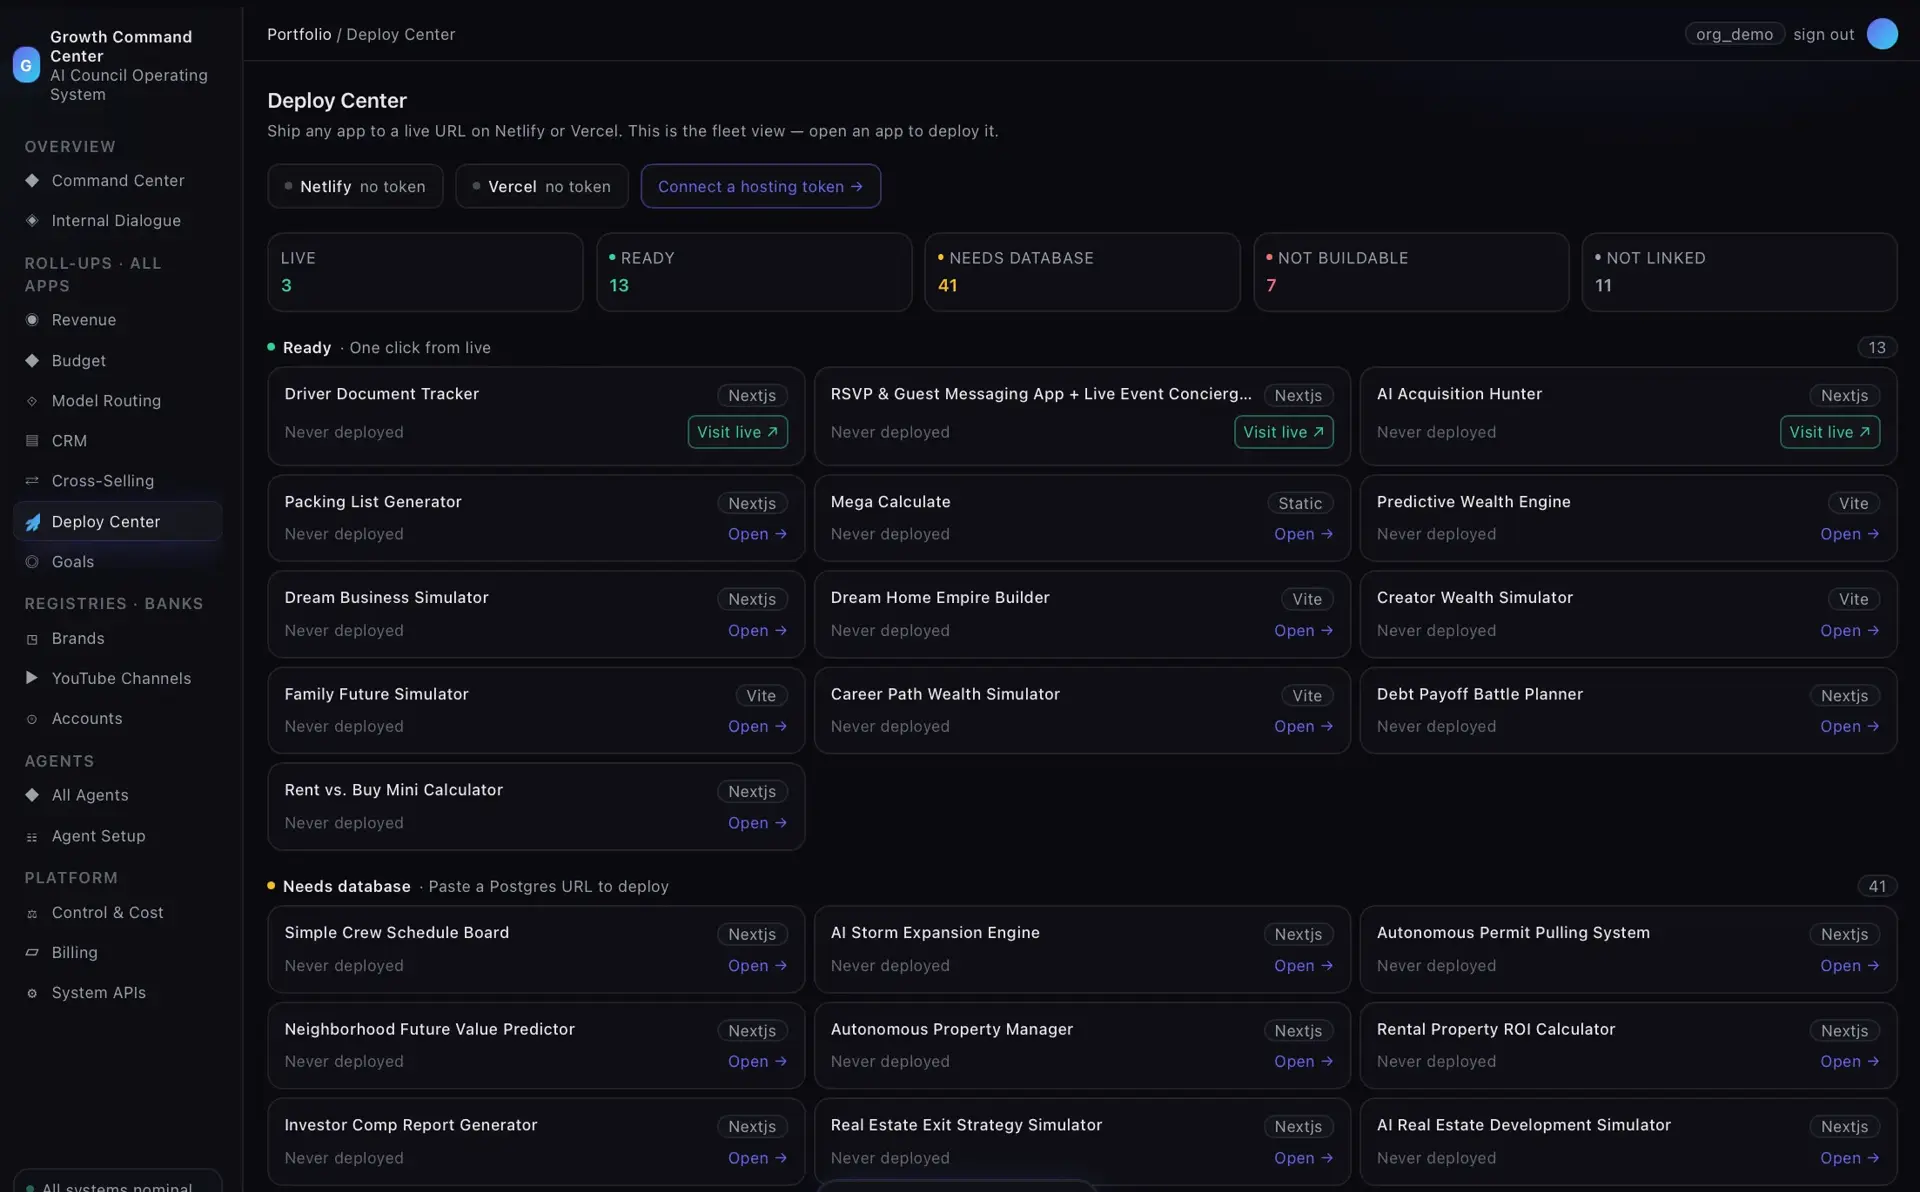Click sign out link
The width and height of the screenshot is (1920, 1192).
pyautogui.click(x=1823, y=34)
